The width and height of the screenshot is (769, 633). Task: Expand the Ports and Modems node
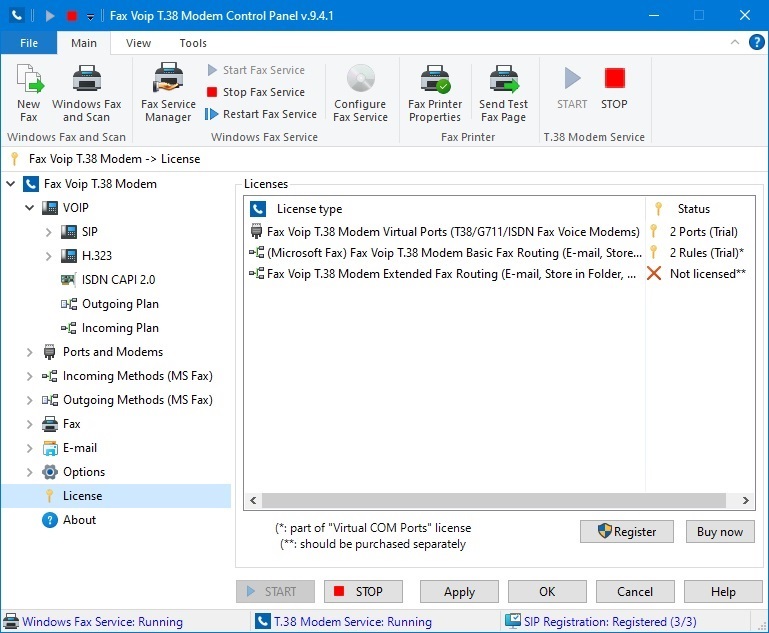point(30,352)
